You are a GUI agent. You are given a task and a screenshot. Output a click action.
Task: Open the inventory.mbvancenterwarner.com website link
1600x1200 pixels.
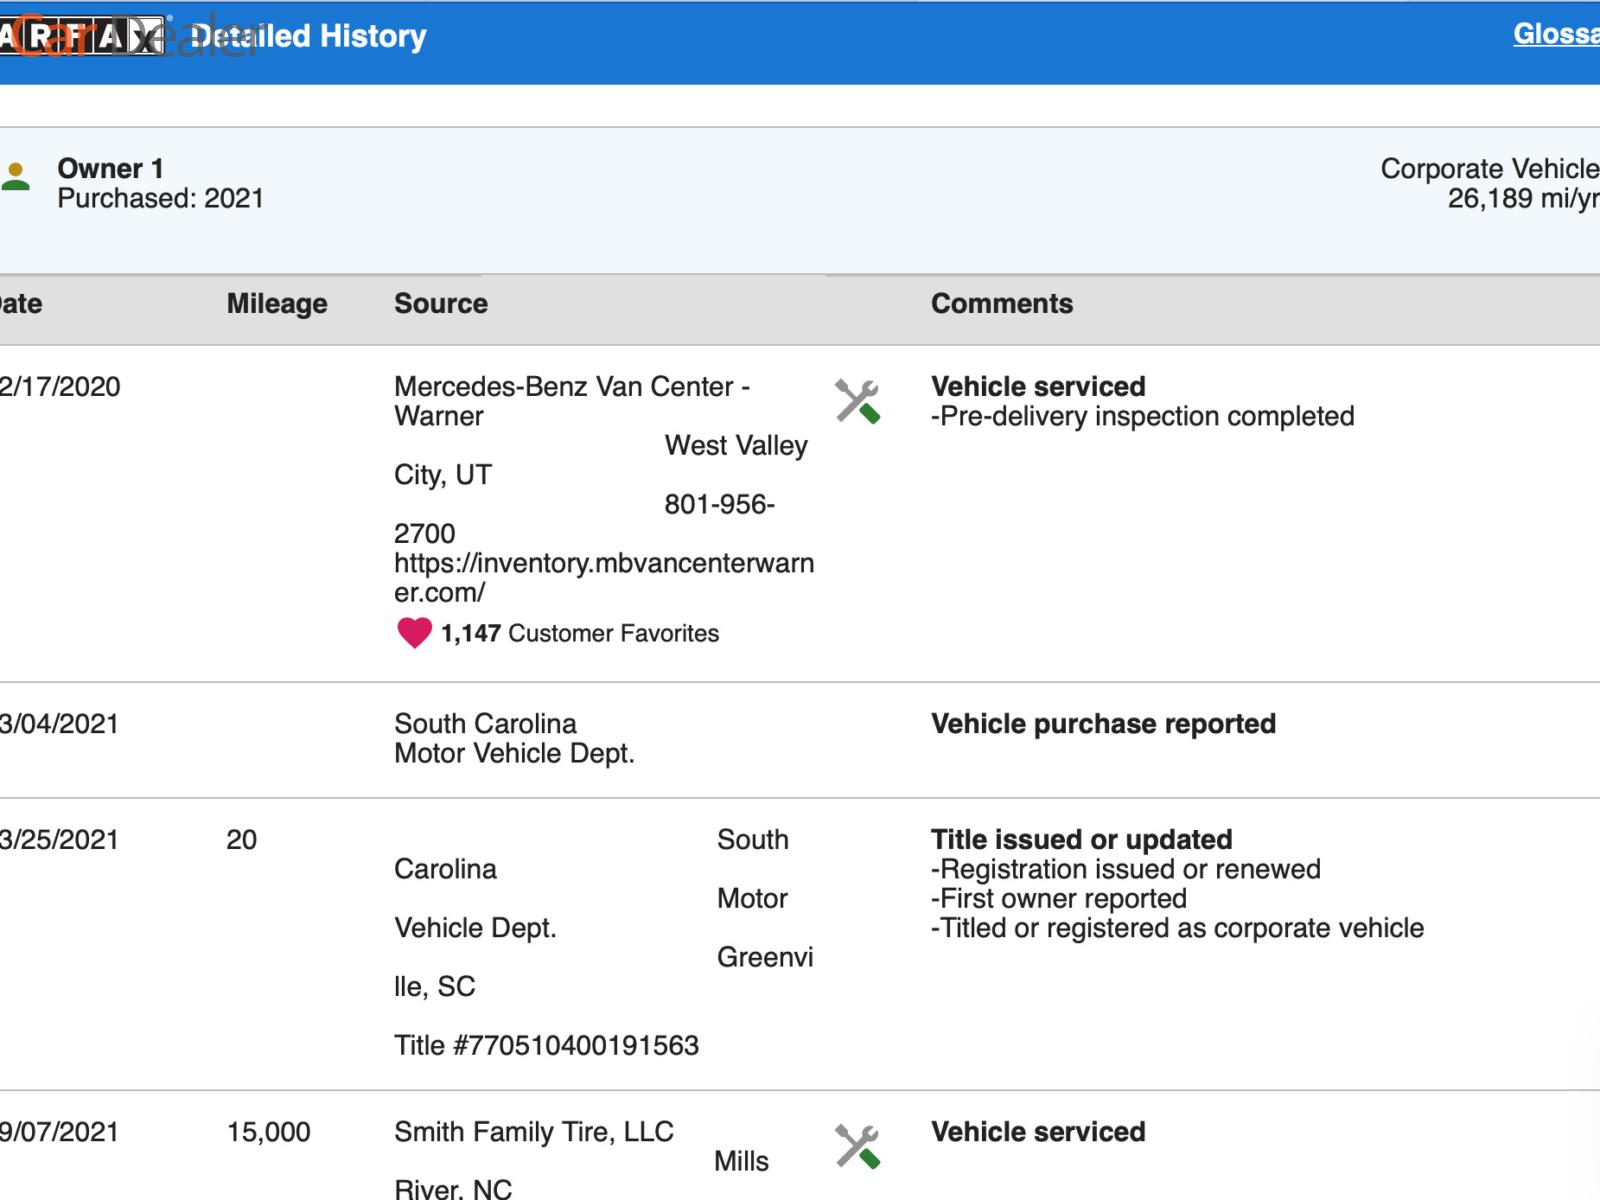tap(603, 577)
